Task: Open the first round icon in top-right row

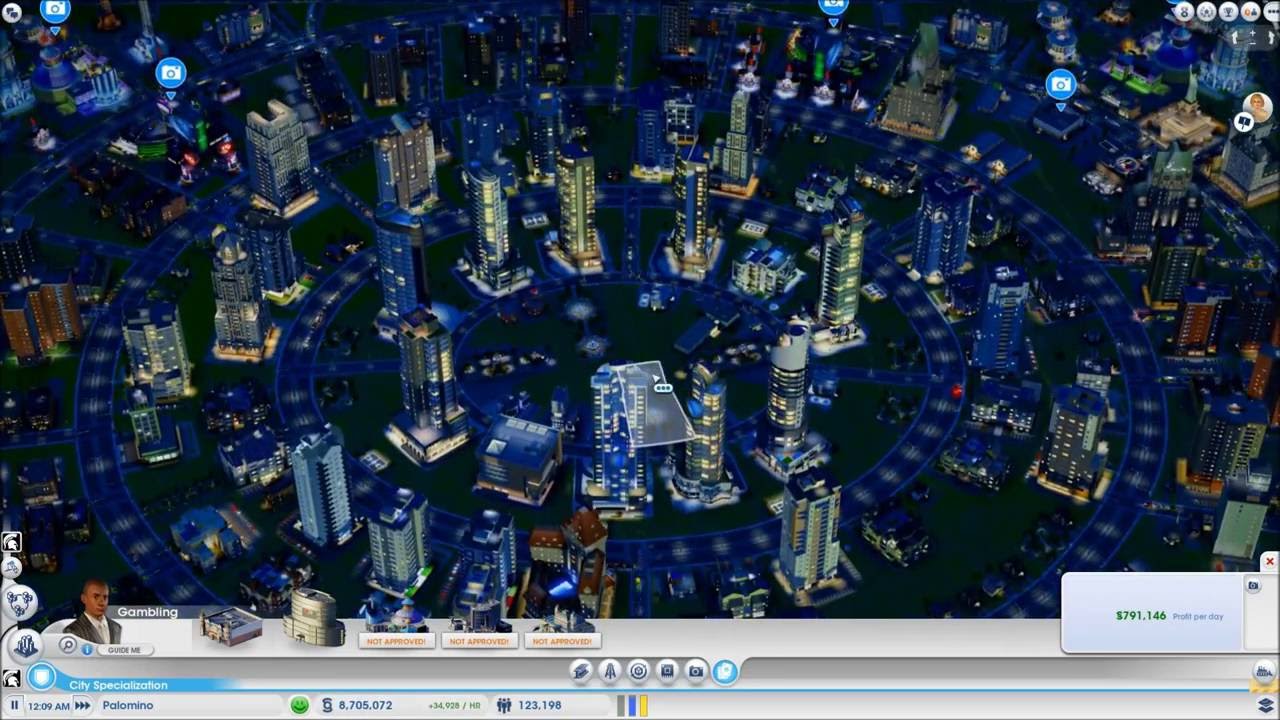Action: [x=1184, y=12]
